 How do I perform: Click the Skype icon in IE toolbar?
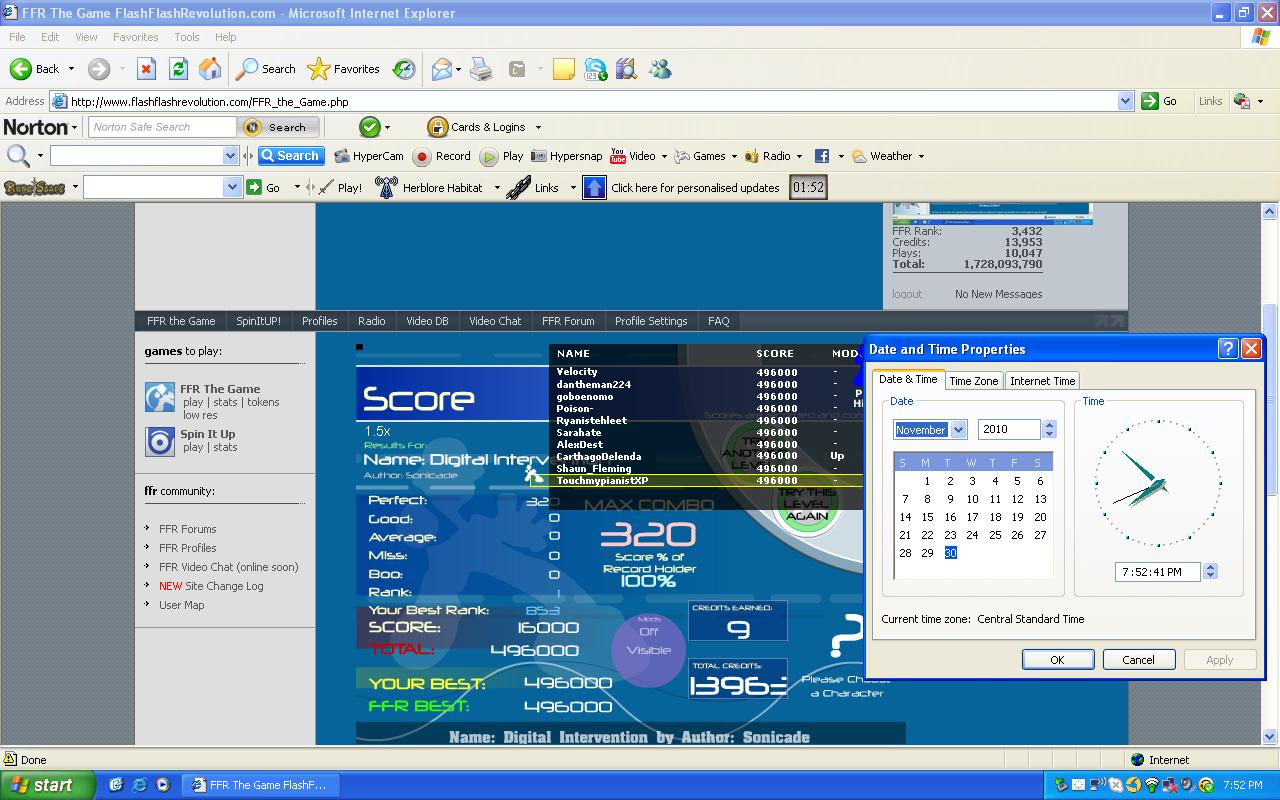(596, 69)
